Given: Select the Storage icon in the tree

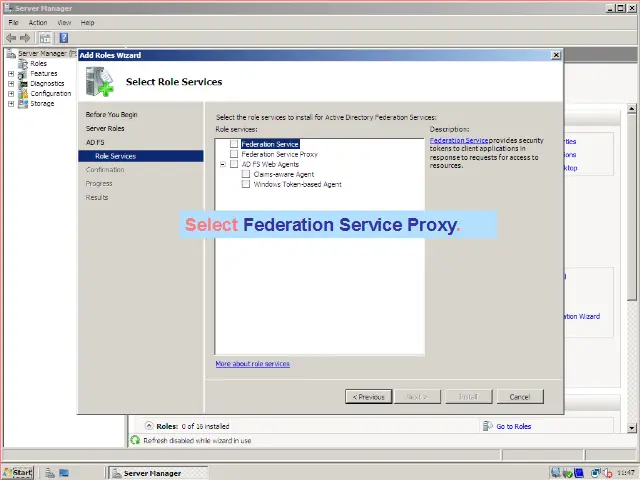Looking at the screenshot, I should click(x=23, y=104).
